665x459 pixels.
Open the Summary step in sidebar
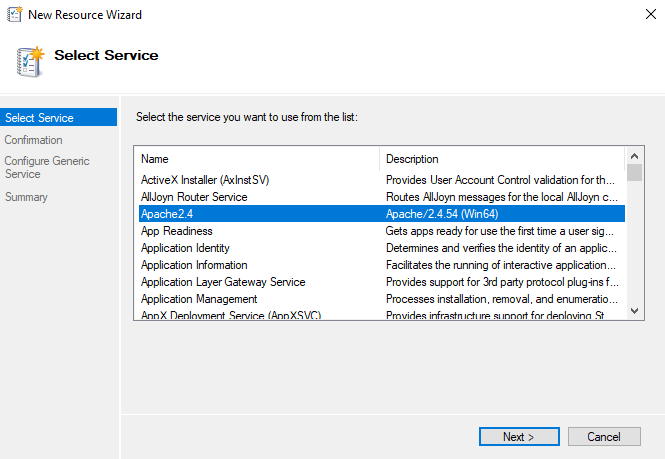pyautogui.click(x=26, y=197)
